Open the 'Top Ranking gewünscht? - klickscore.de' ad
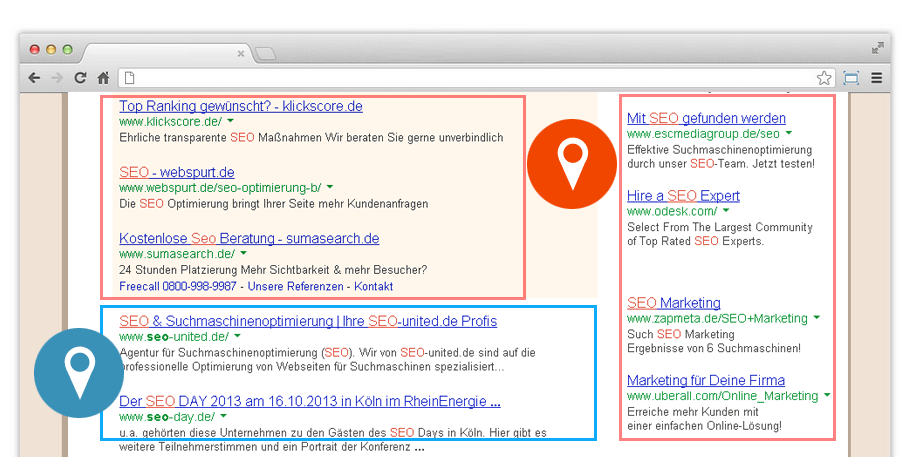Screen dimensions: 908x457 click(x=241, y=106)
